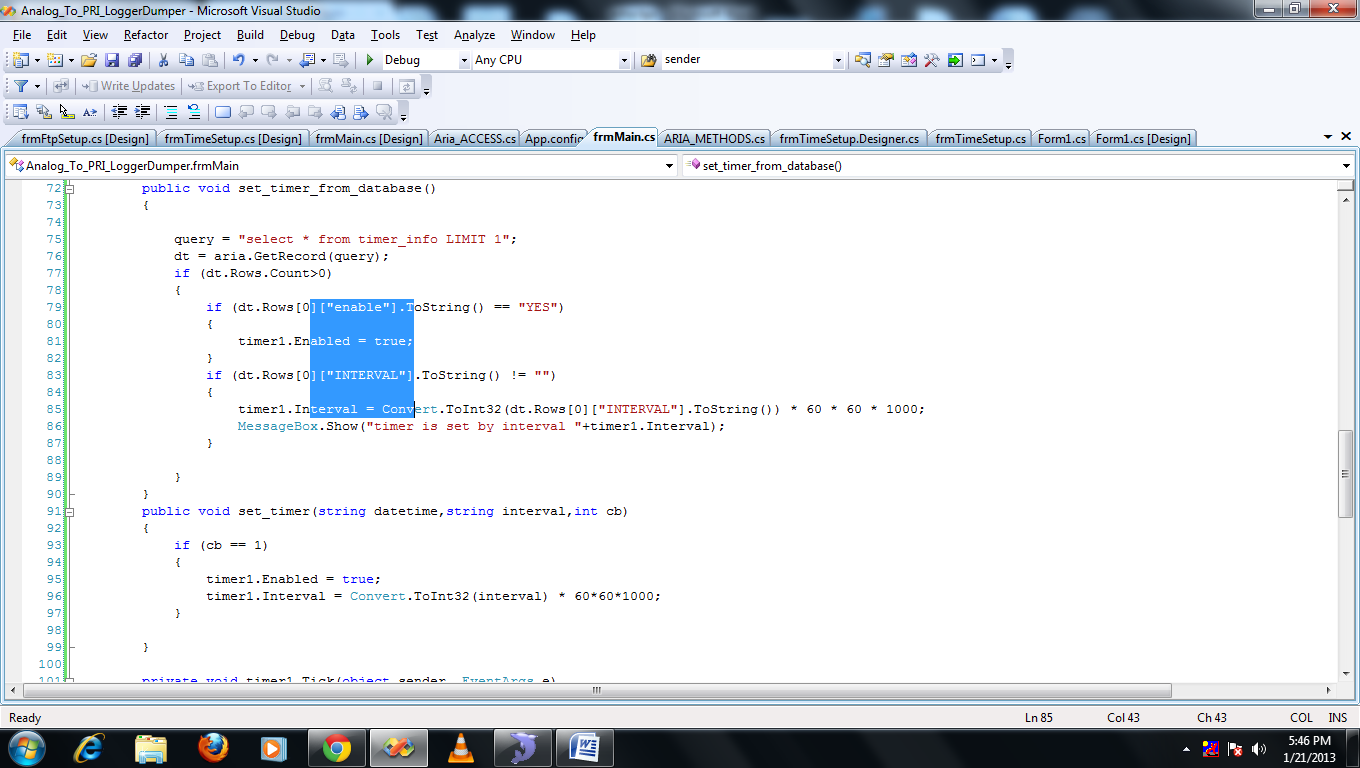1360x768 pixels.
Task: Collapse the set_timer_from_database method outline
Action: tap(69, 188)
